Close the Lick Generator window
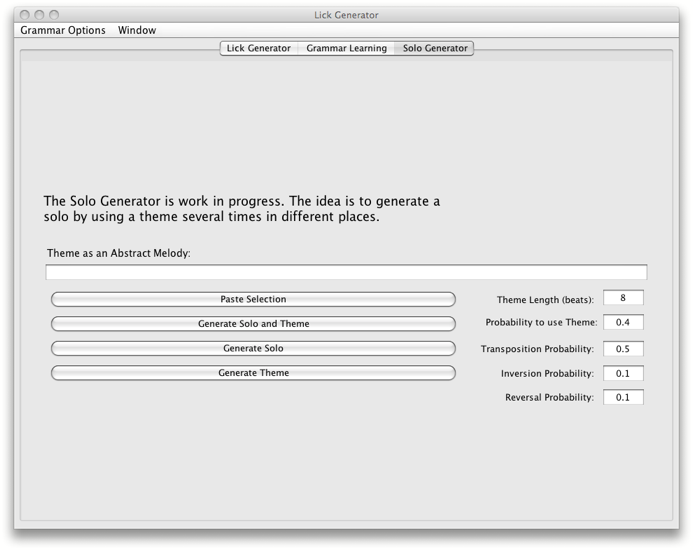This screenshot has height=550, width=693. 26,14
